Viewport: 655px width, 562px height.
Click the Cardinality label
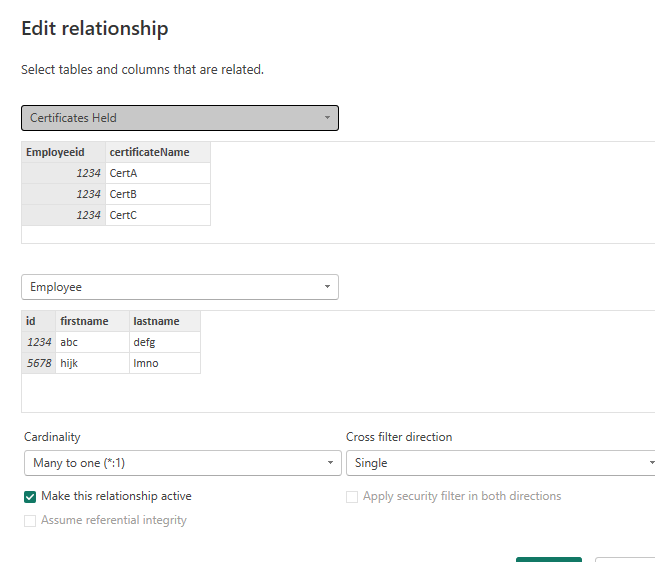pos(52,437)
